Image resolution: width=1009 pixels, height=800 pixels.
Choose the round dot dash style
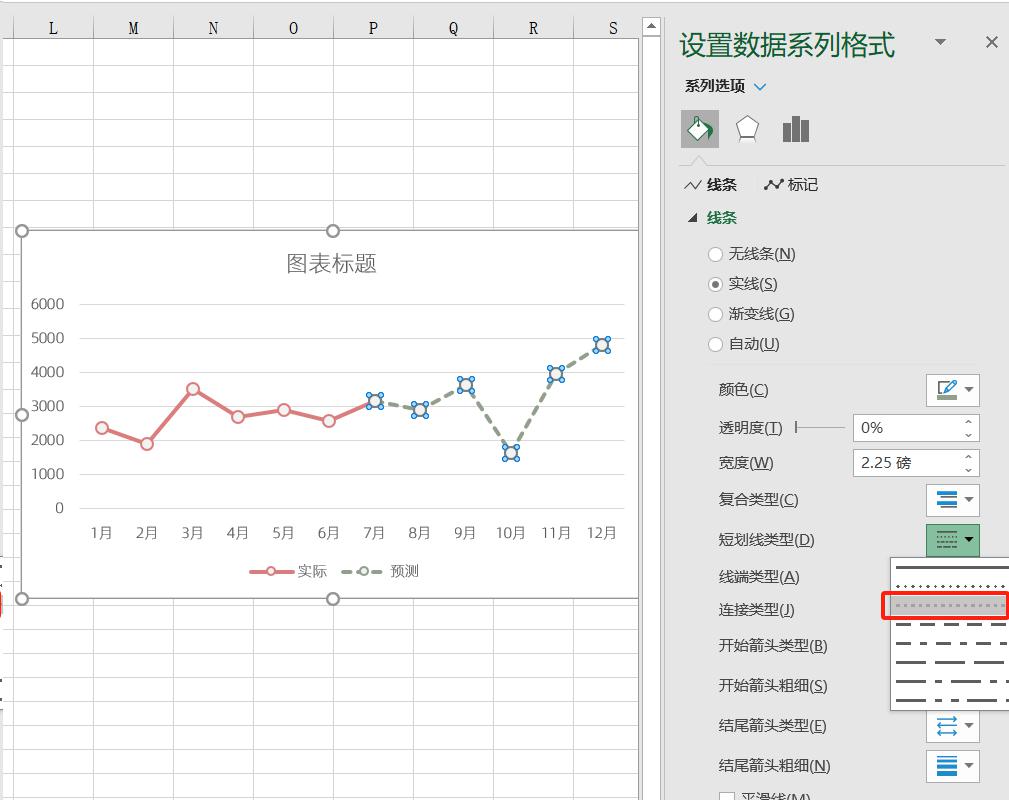click(x=950, y=586)
